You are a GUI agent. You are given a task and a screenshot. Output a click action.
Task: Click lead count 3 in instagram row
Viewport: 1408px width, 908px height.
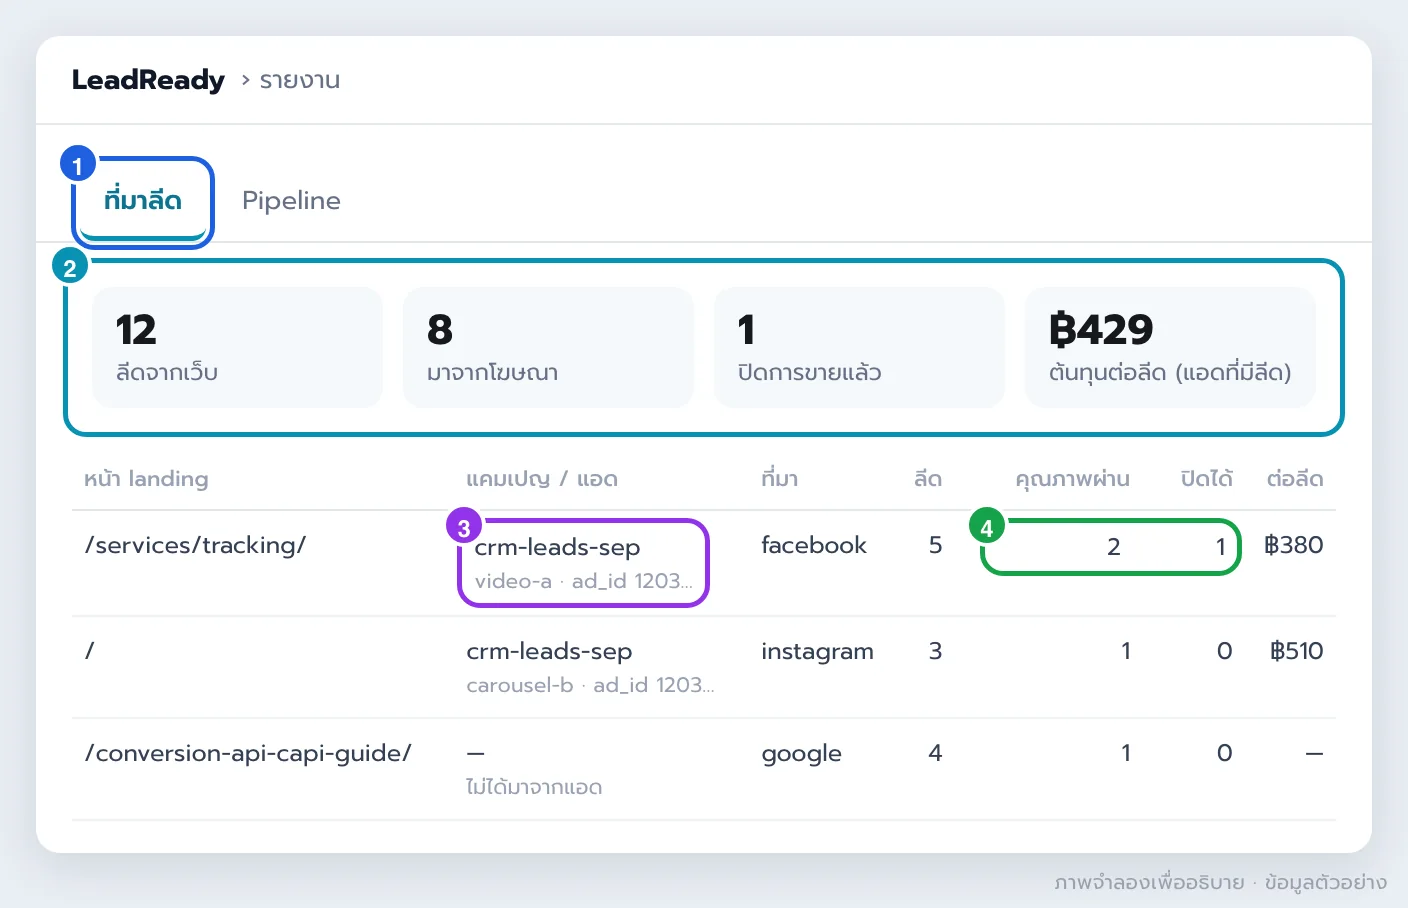(x=936, y=651)
